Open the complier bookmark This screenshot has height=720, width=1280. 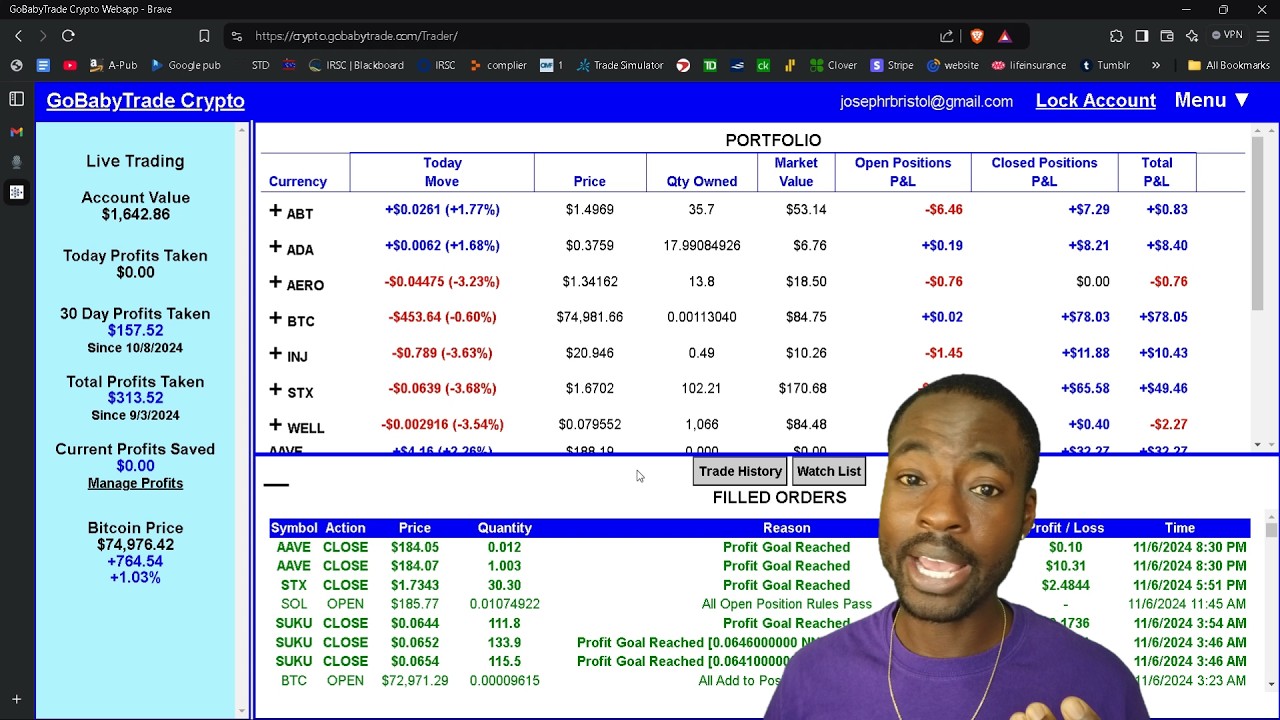[x=497, y=65]
